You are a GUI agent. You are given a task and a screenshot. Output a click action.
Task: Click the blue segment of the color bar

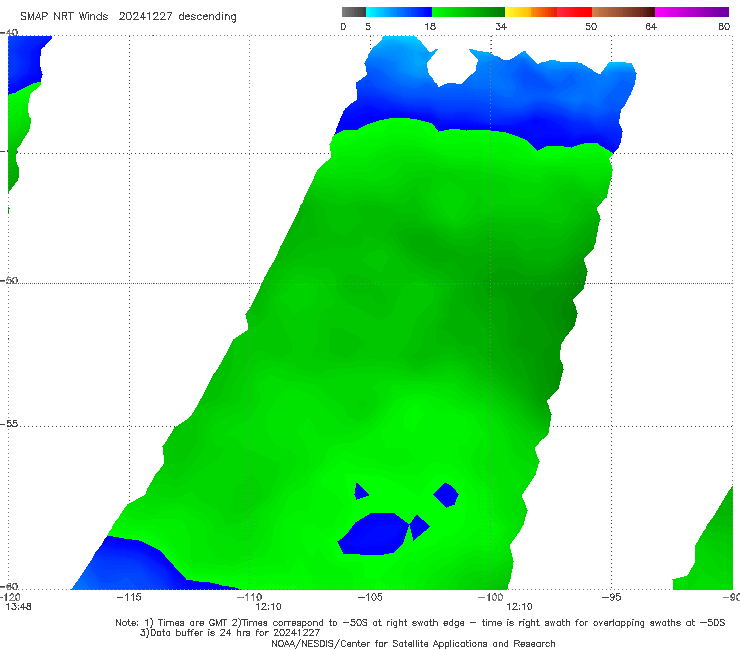(399, 12)
